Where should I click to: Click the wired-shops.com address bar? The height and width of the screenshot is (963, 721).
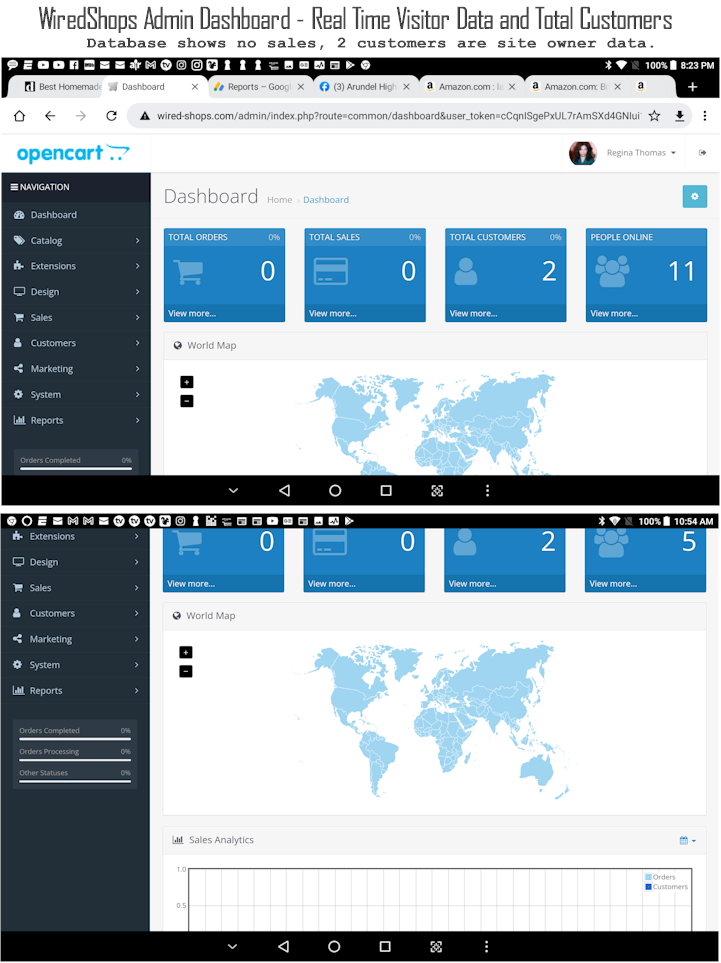point(399,115)
